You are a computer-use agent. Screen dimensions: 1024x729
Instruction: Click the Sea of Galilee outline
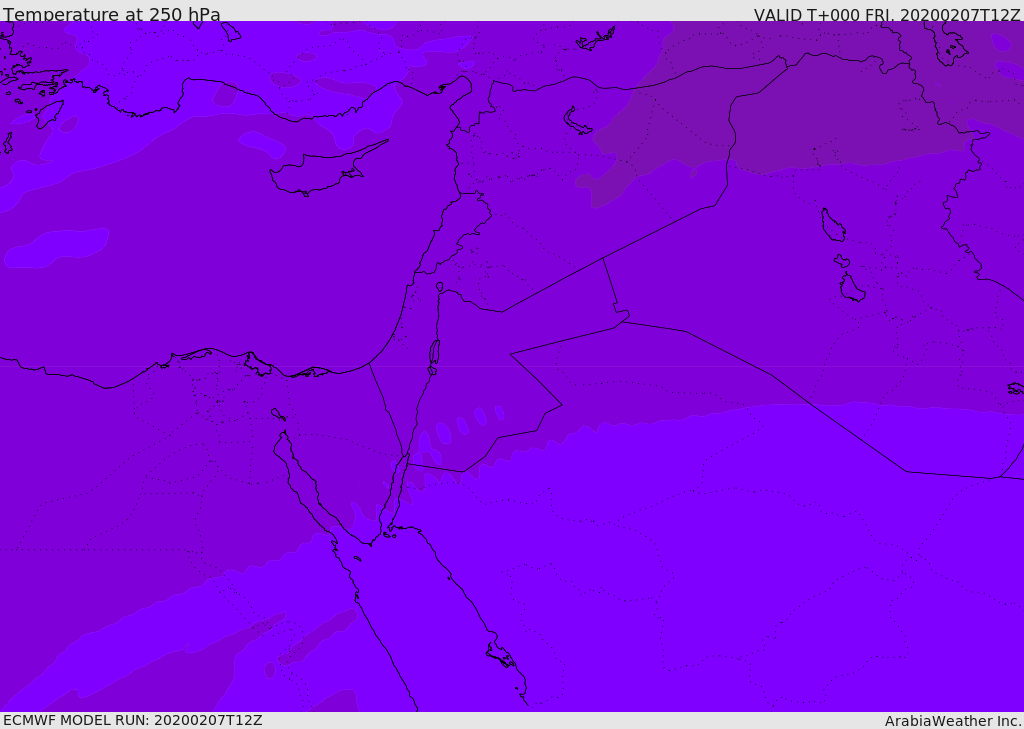tap(440, 287)
